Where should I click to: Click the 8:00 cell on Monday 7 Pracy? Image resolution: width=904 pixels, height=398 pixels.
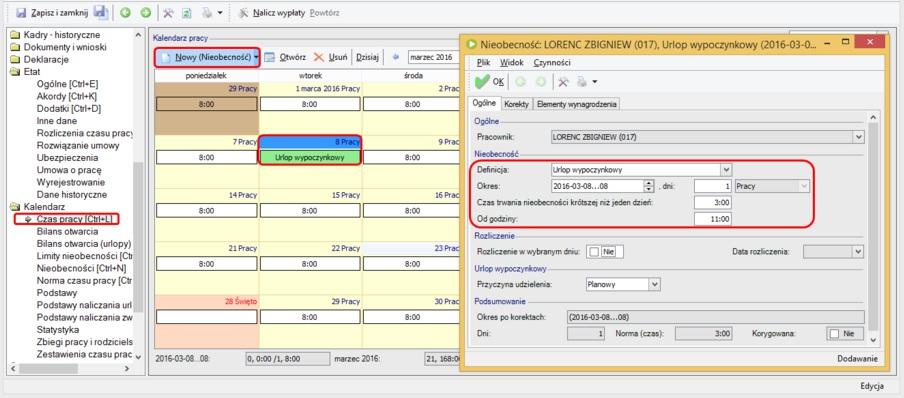[x=206, y=157]
